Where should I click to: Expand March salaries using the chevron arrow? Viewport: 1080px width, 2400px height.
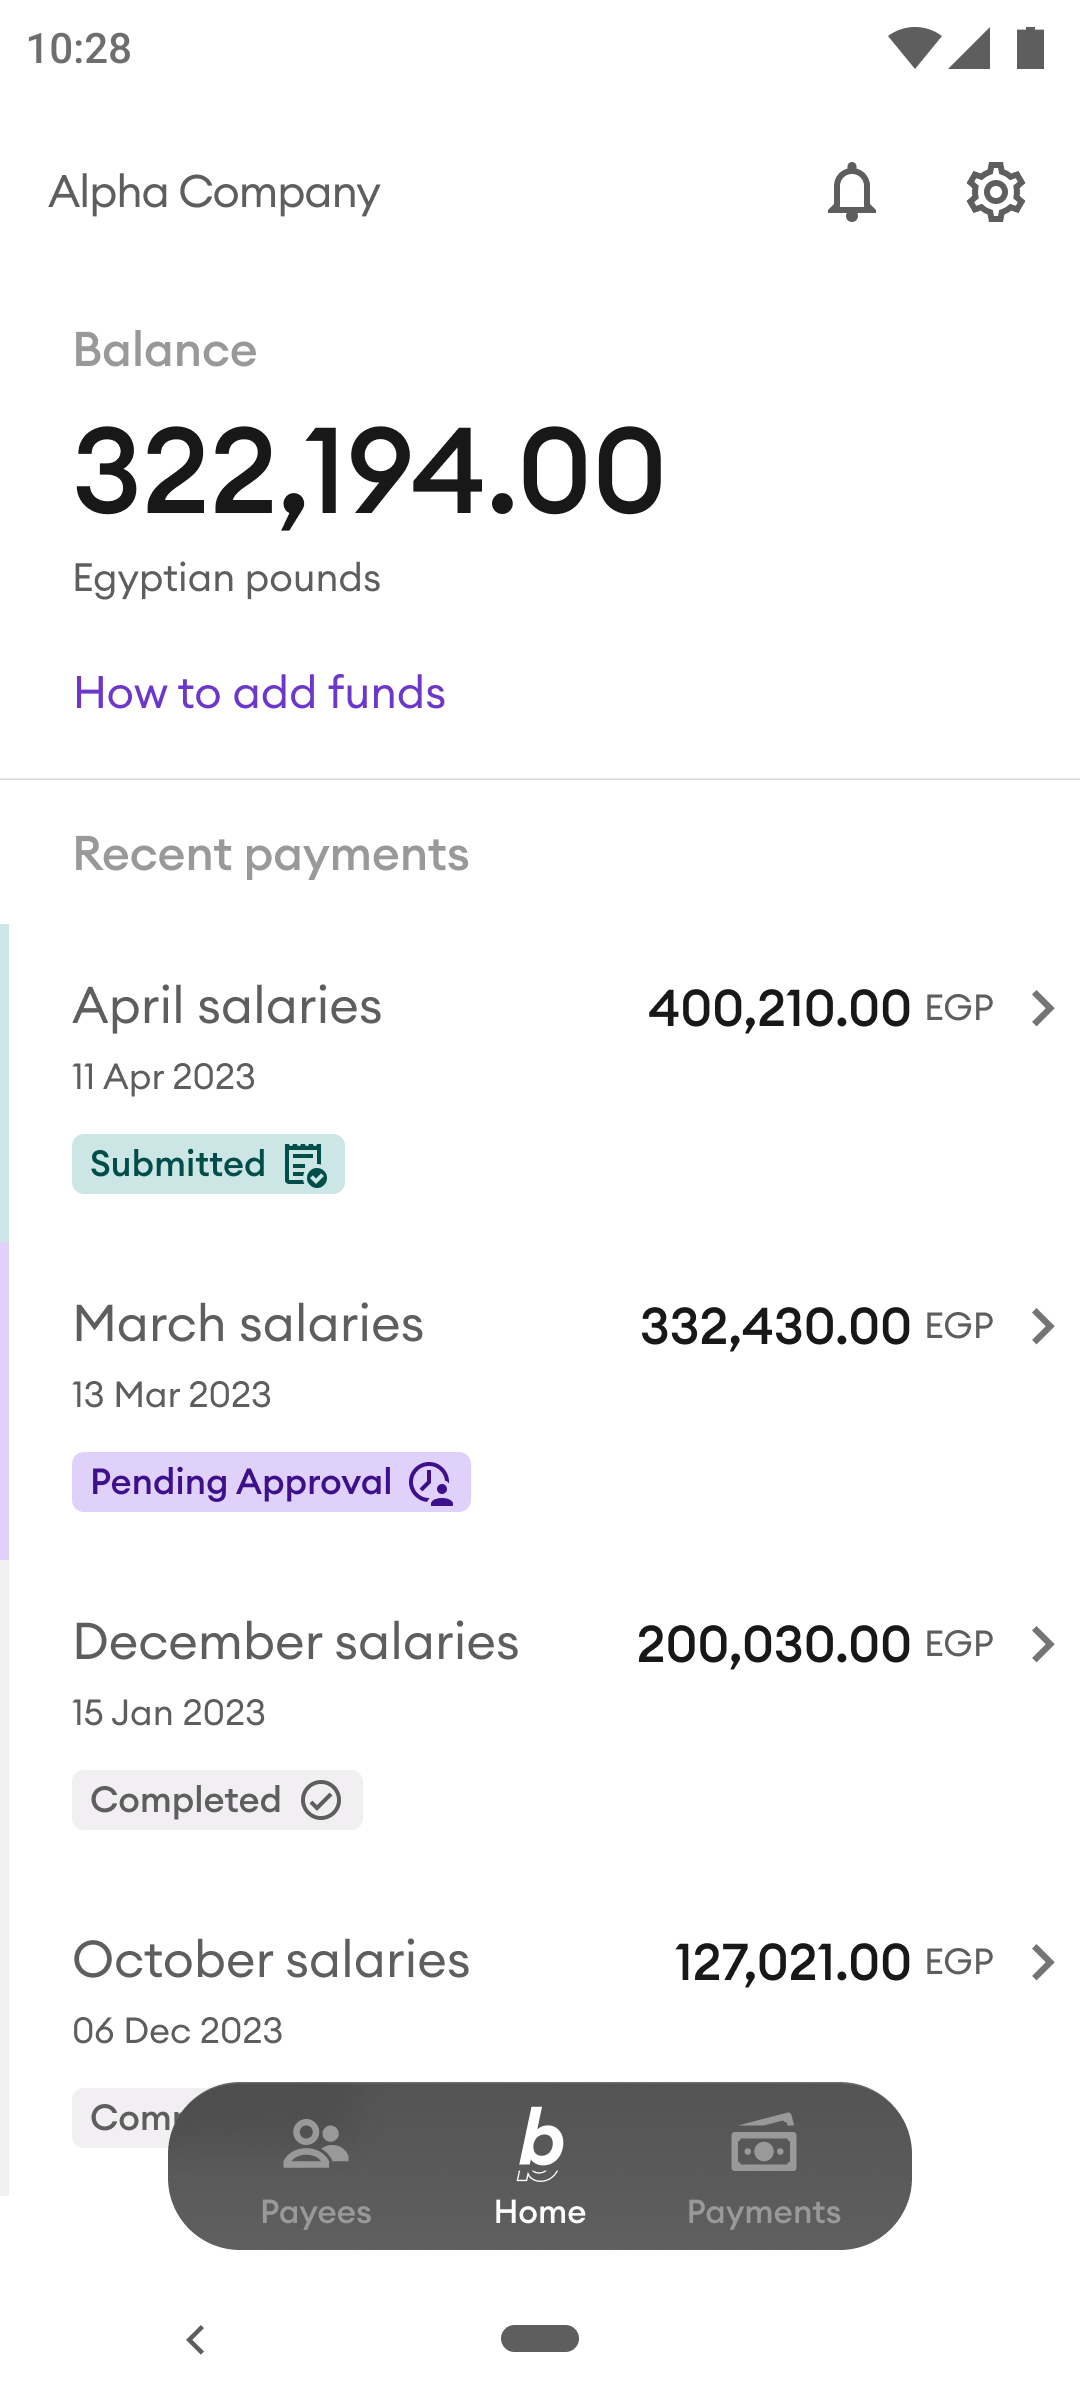[x=1042, y=1326]
